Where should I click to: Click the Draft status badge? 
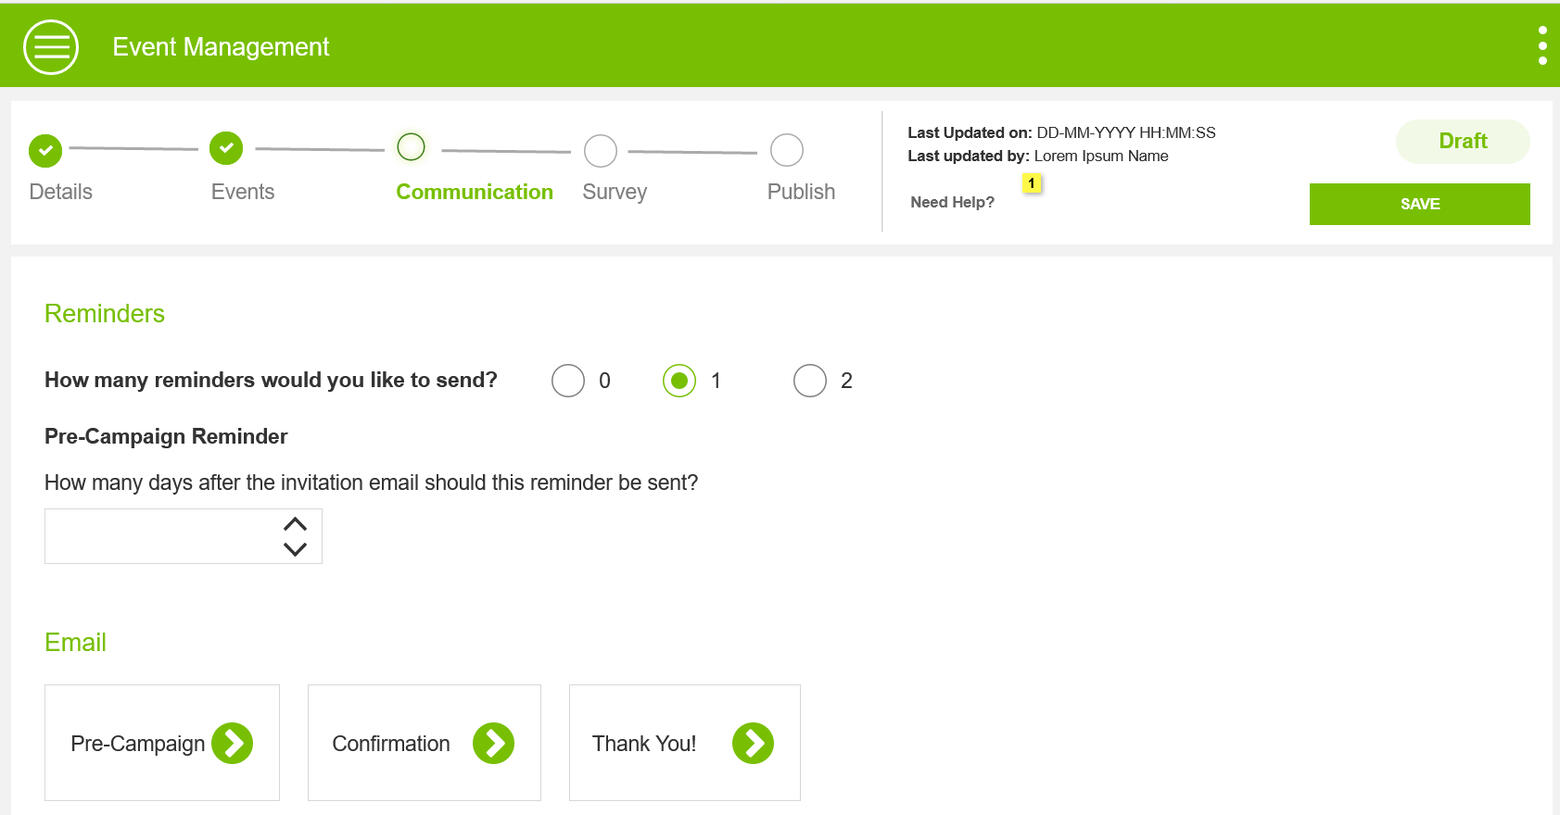[1462, 141]
